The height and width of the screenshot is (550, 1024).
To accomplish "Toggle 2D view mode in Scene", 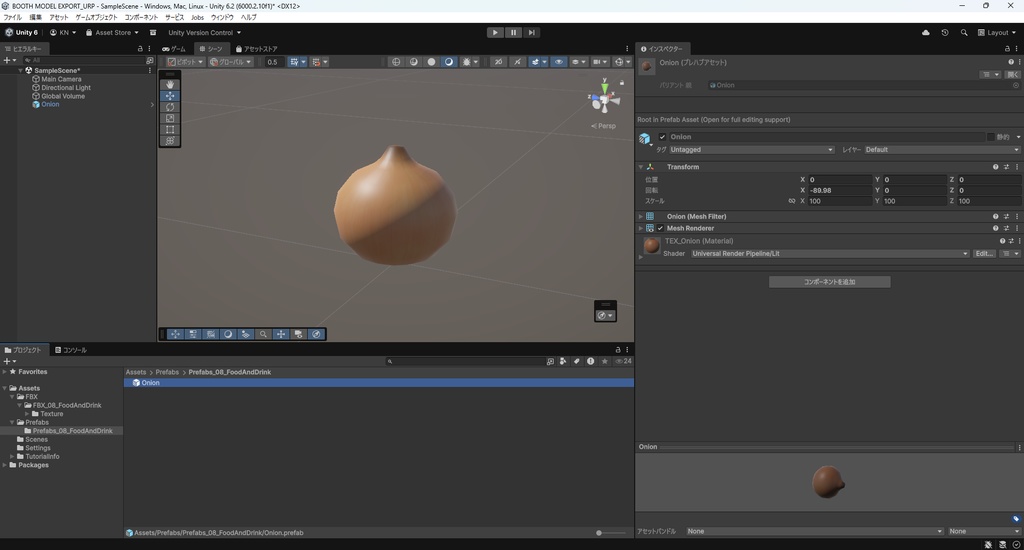I will (498, 62).
